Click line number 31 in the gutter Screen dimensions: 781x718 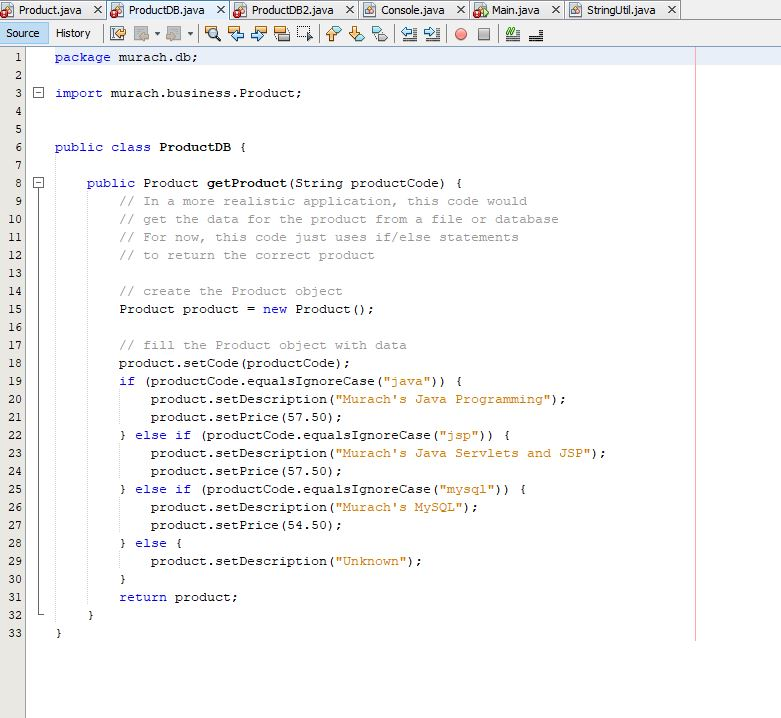pos(15,597)
